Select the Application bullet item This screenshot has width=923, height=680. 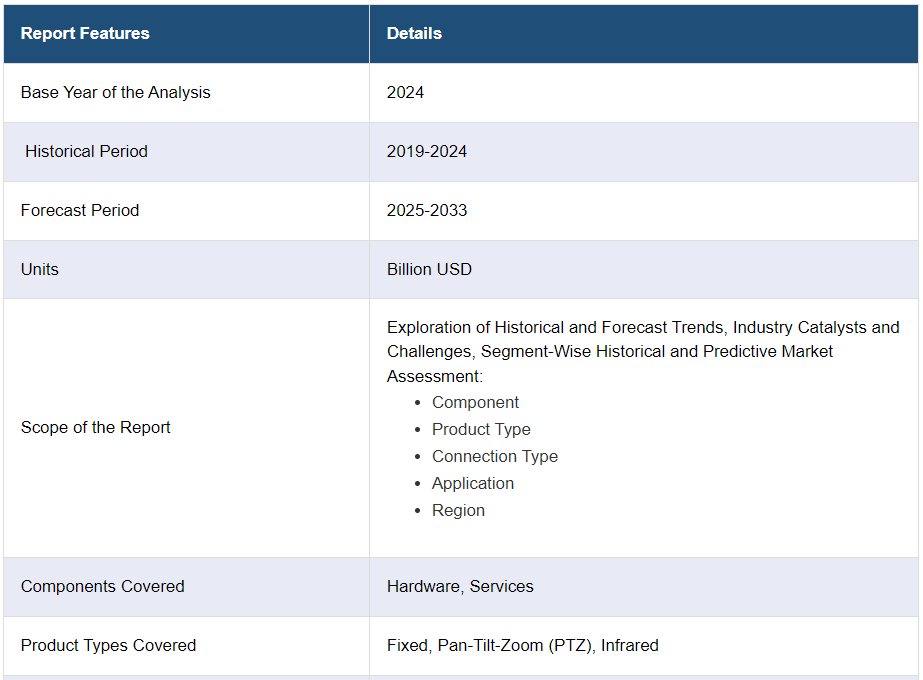pyautogui.click(x=472, y=483)
